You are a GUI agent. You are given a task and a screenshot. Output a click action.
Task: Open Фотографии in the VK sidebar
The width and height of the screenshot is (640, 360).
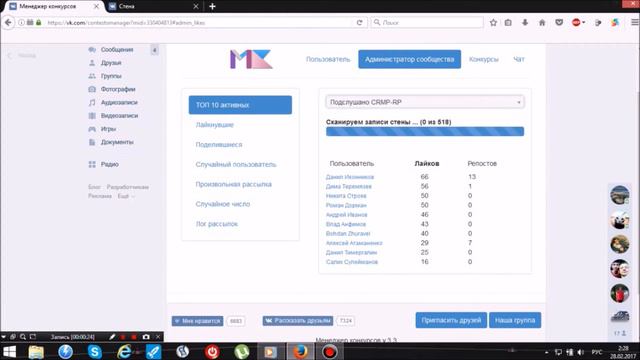click(x=118, y=89)
